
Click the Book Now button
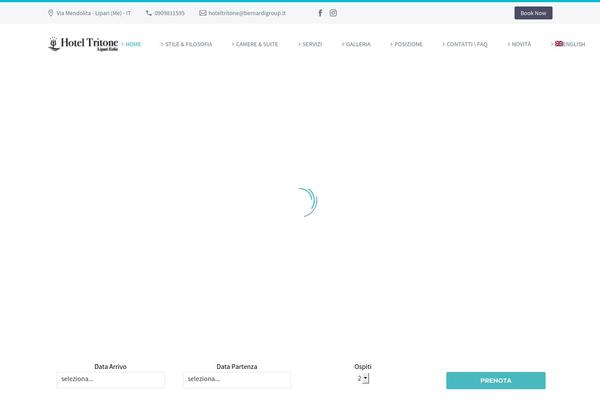coord(533,13)
